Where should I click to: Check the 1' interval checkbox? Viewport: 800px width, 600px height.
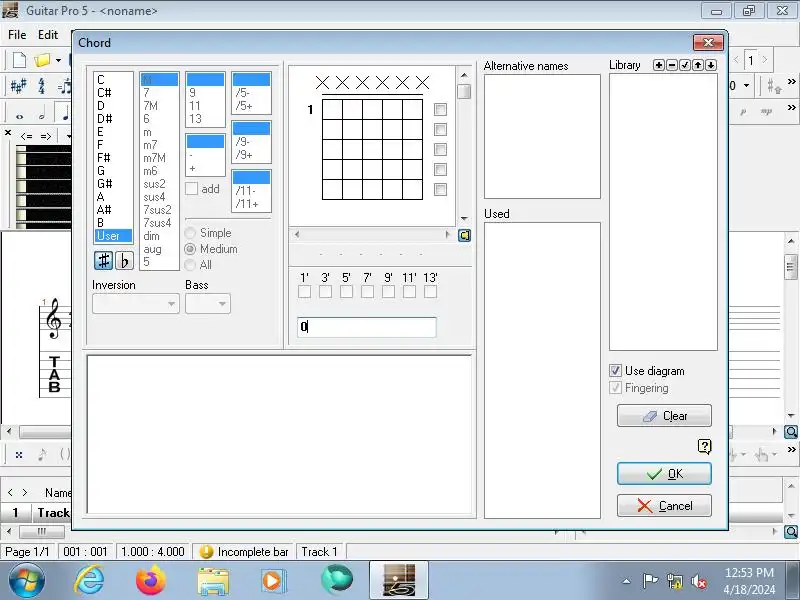(x=304, y=292)
